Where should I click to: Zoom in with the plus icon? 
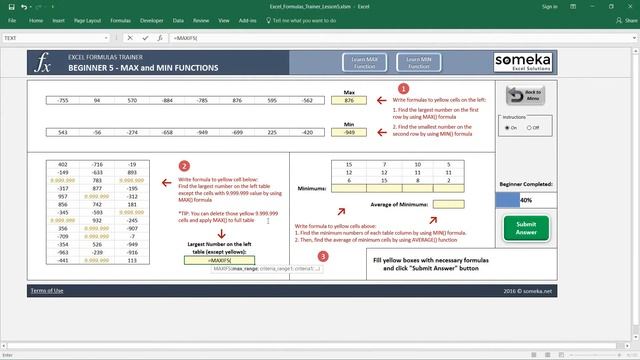coord(619,355)
